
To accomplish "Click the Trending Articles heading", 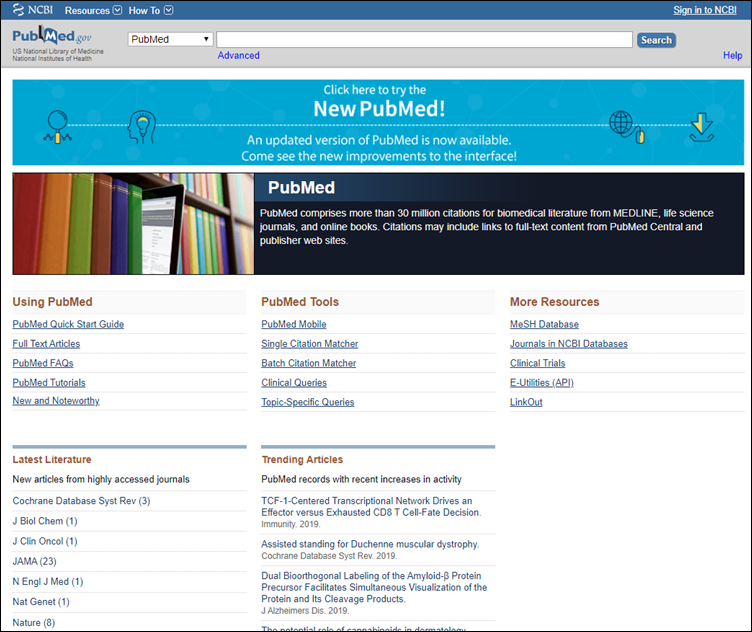I will pos(302,459).
